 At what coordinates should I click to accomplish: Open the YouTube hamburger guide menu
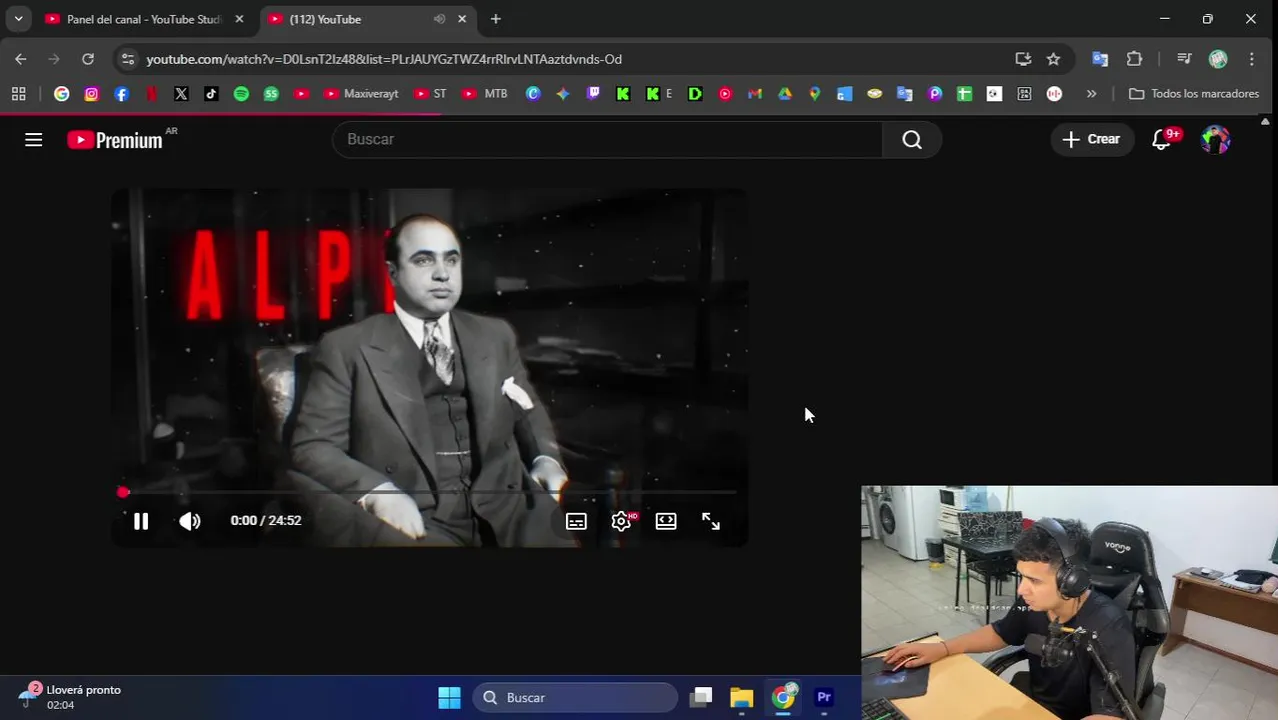(x=34, y=140)
